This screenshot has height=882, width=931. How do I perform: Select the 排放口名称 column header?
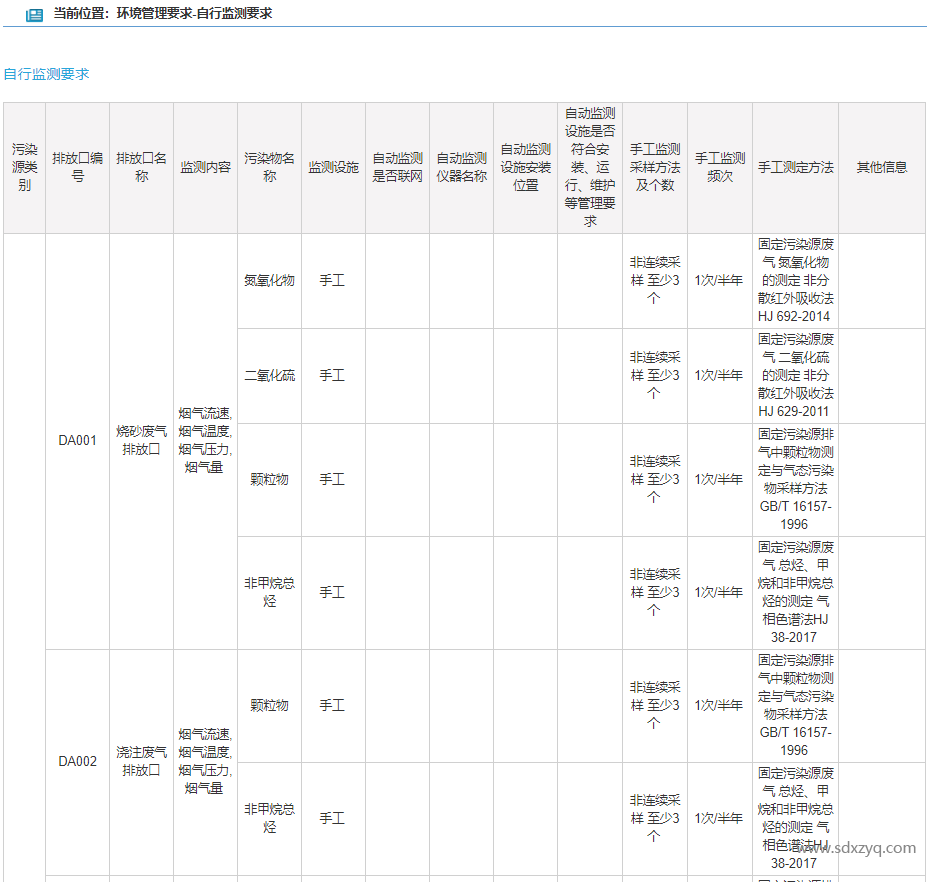(x=141, y=167)
